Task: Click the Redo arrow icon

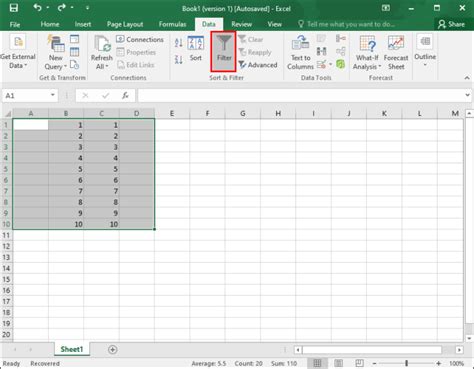Action: coord(62,7)
